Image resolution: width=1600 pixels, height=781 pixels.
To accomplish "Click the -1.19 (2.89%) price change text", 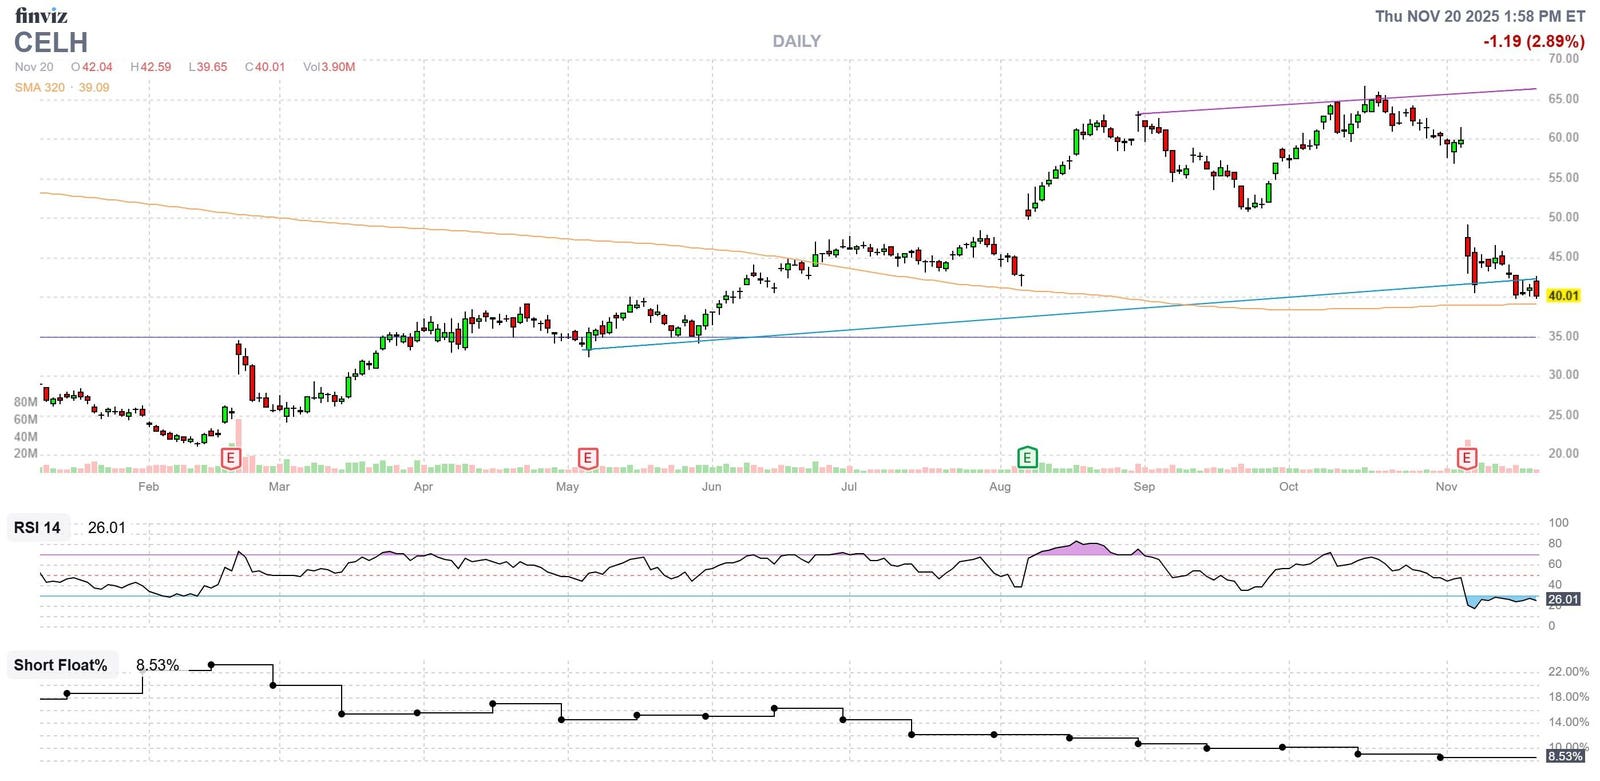I will pos(1533,42).
